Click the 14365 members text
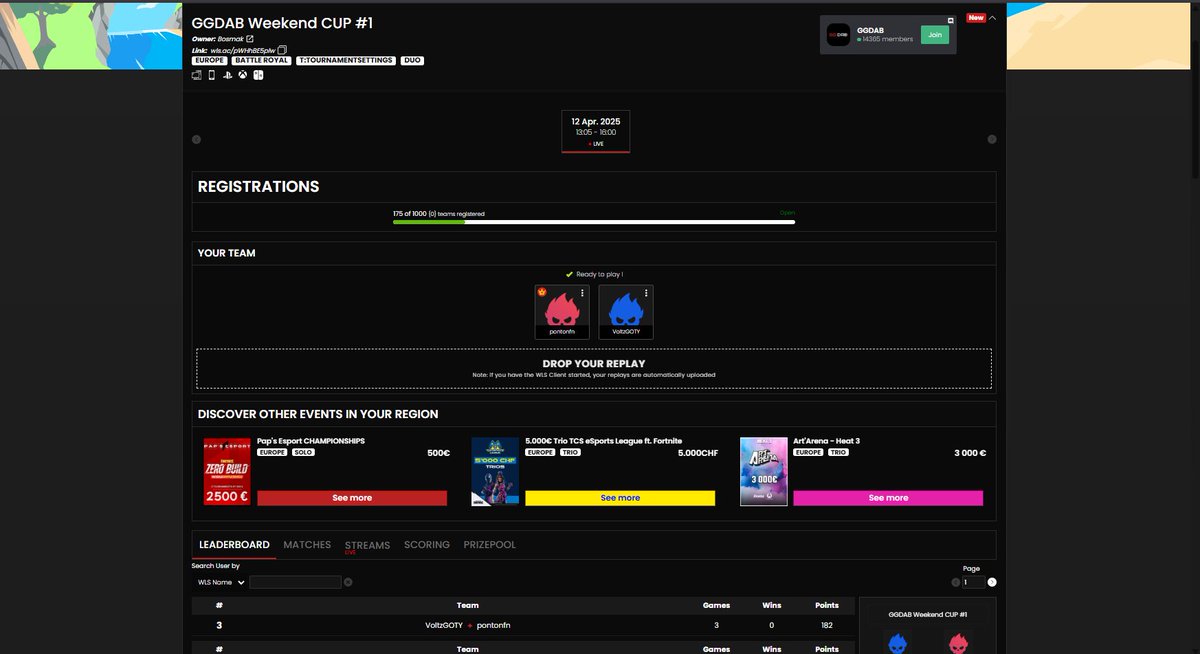The image size is (1200, 654). coord(887,39)
